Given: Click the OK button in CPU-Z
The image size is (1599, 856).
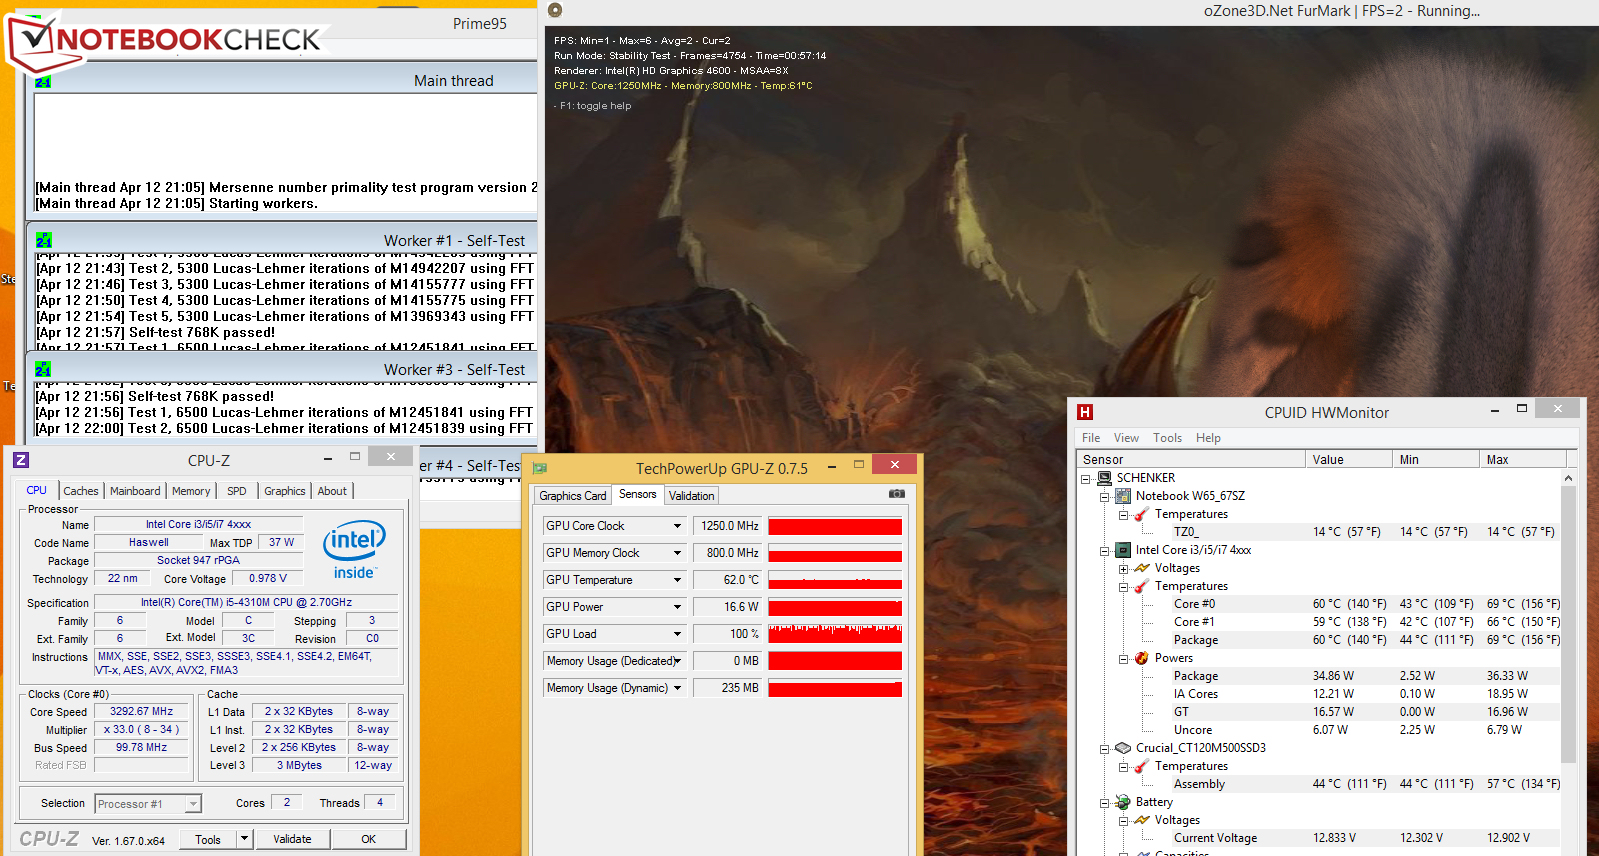Looking at the screenshot, I should pos(368,839).
